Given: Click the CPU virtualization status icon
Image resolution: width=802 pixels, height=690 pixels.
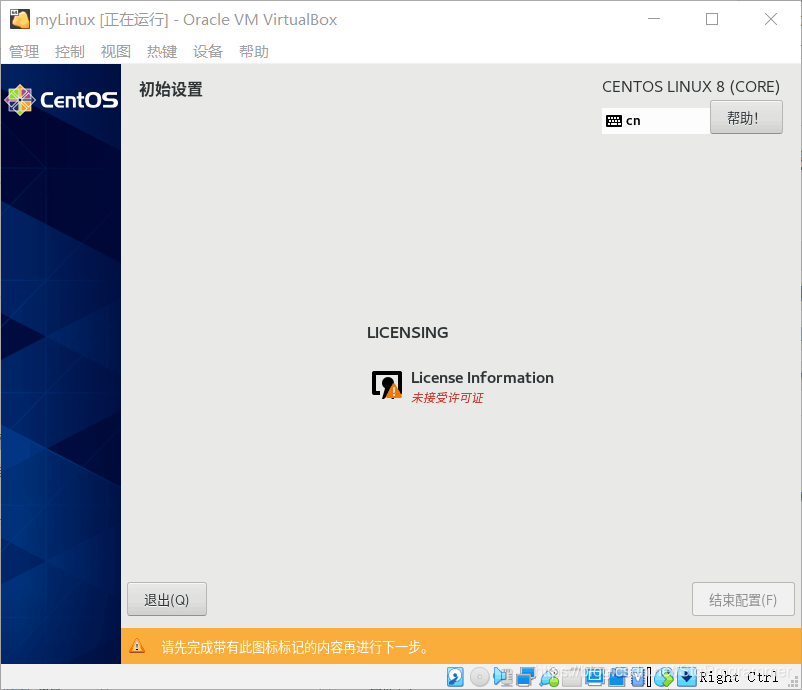Looking at the screenshot, I should click(x=638, y=677).
